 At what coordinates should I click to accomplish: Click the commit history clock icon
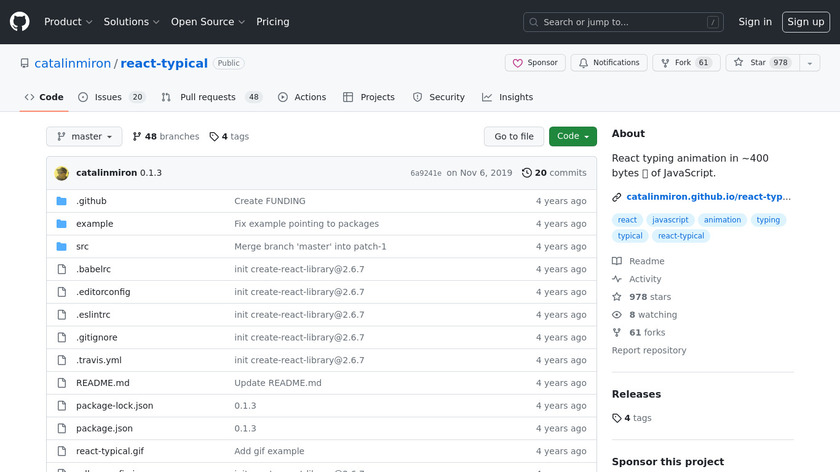(x=527, y=173)
